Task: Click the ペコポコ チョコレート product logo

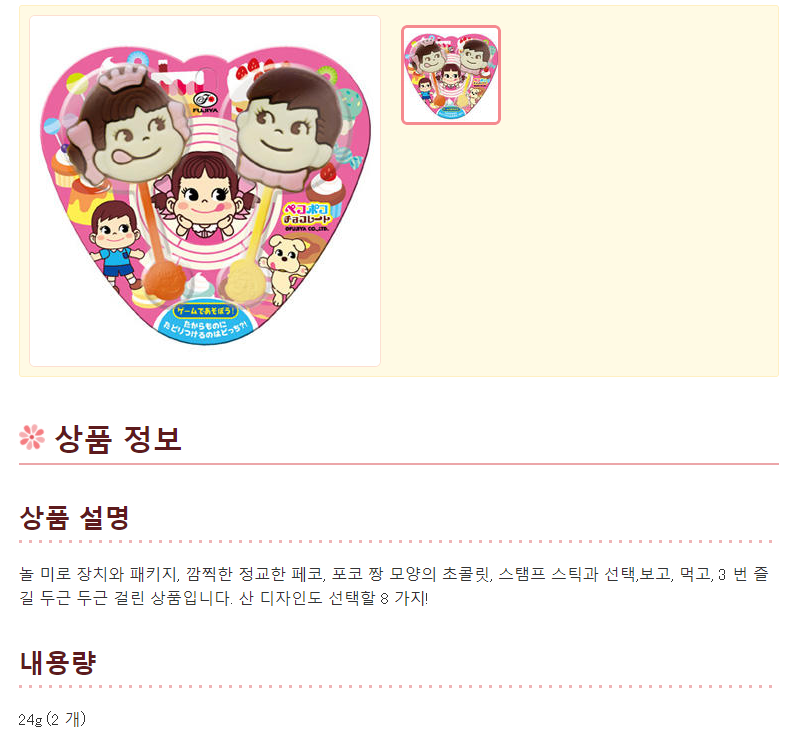Action: [306, 217]
